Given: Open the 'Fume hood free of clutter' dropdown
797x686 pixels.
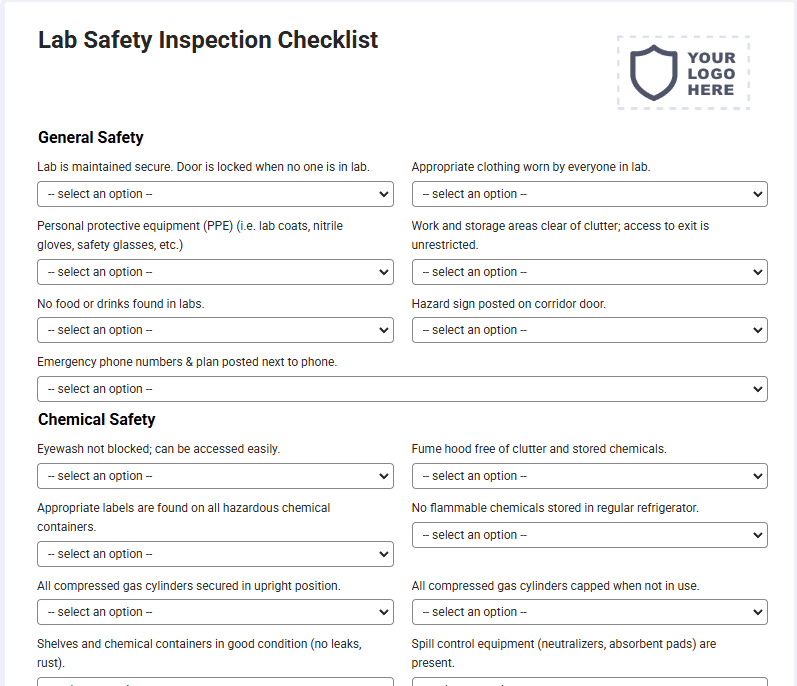Looking at the screenshot, I should pyautogui.click(x=590, y=476).
